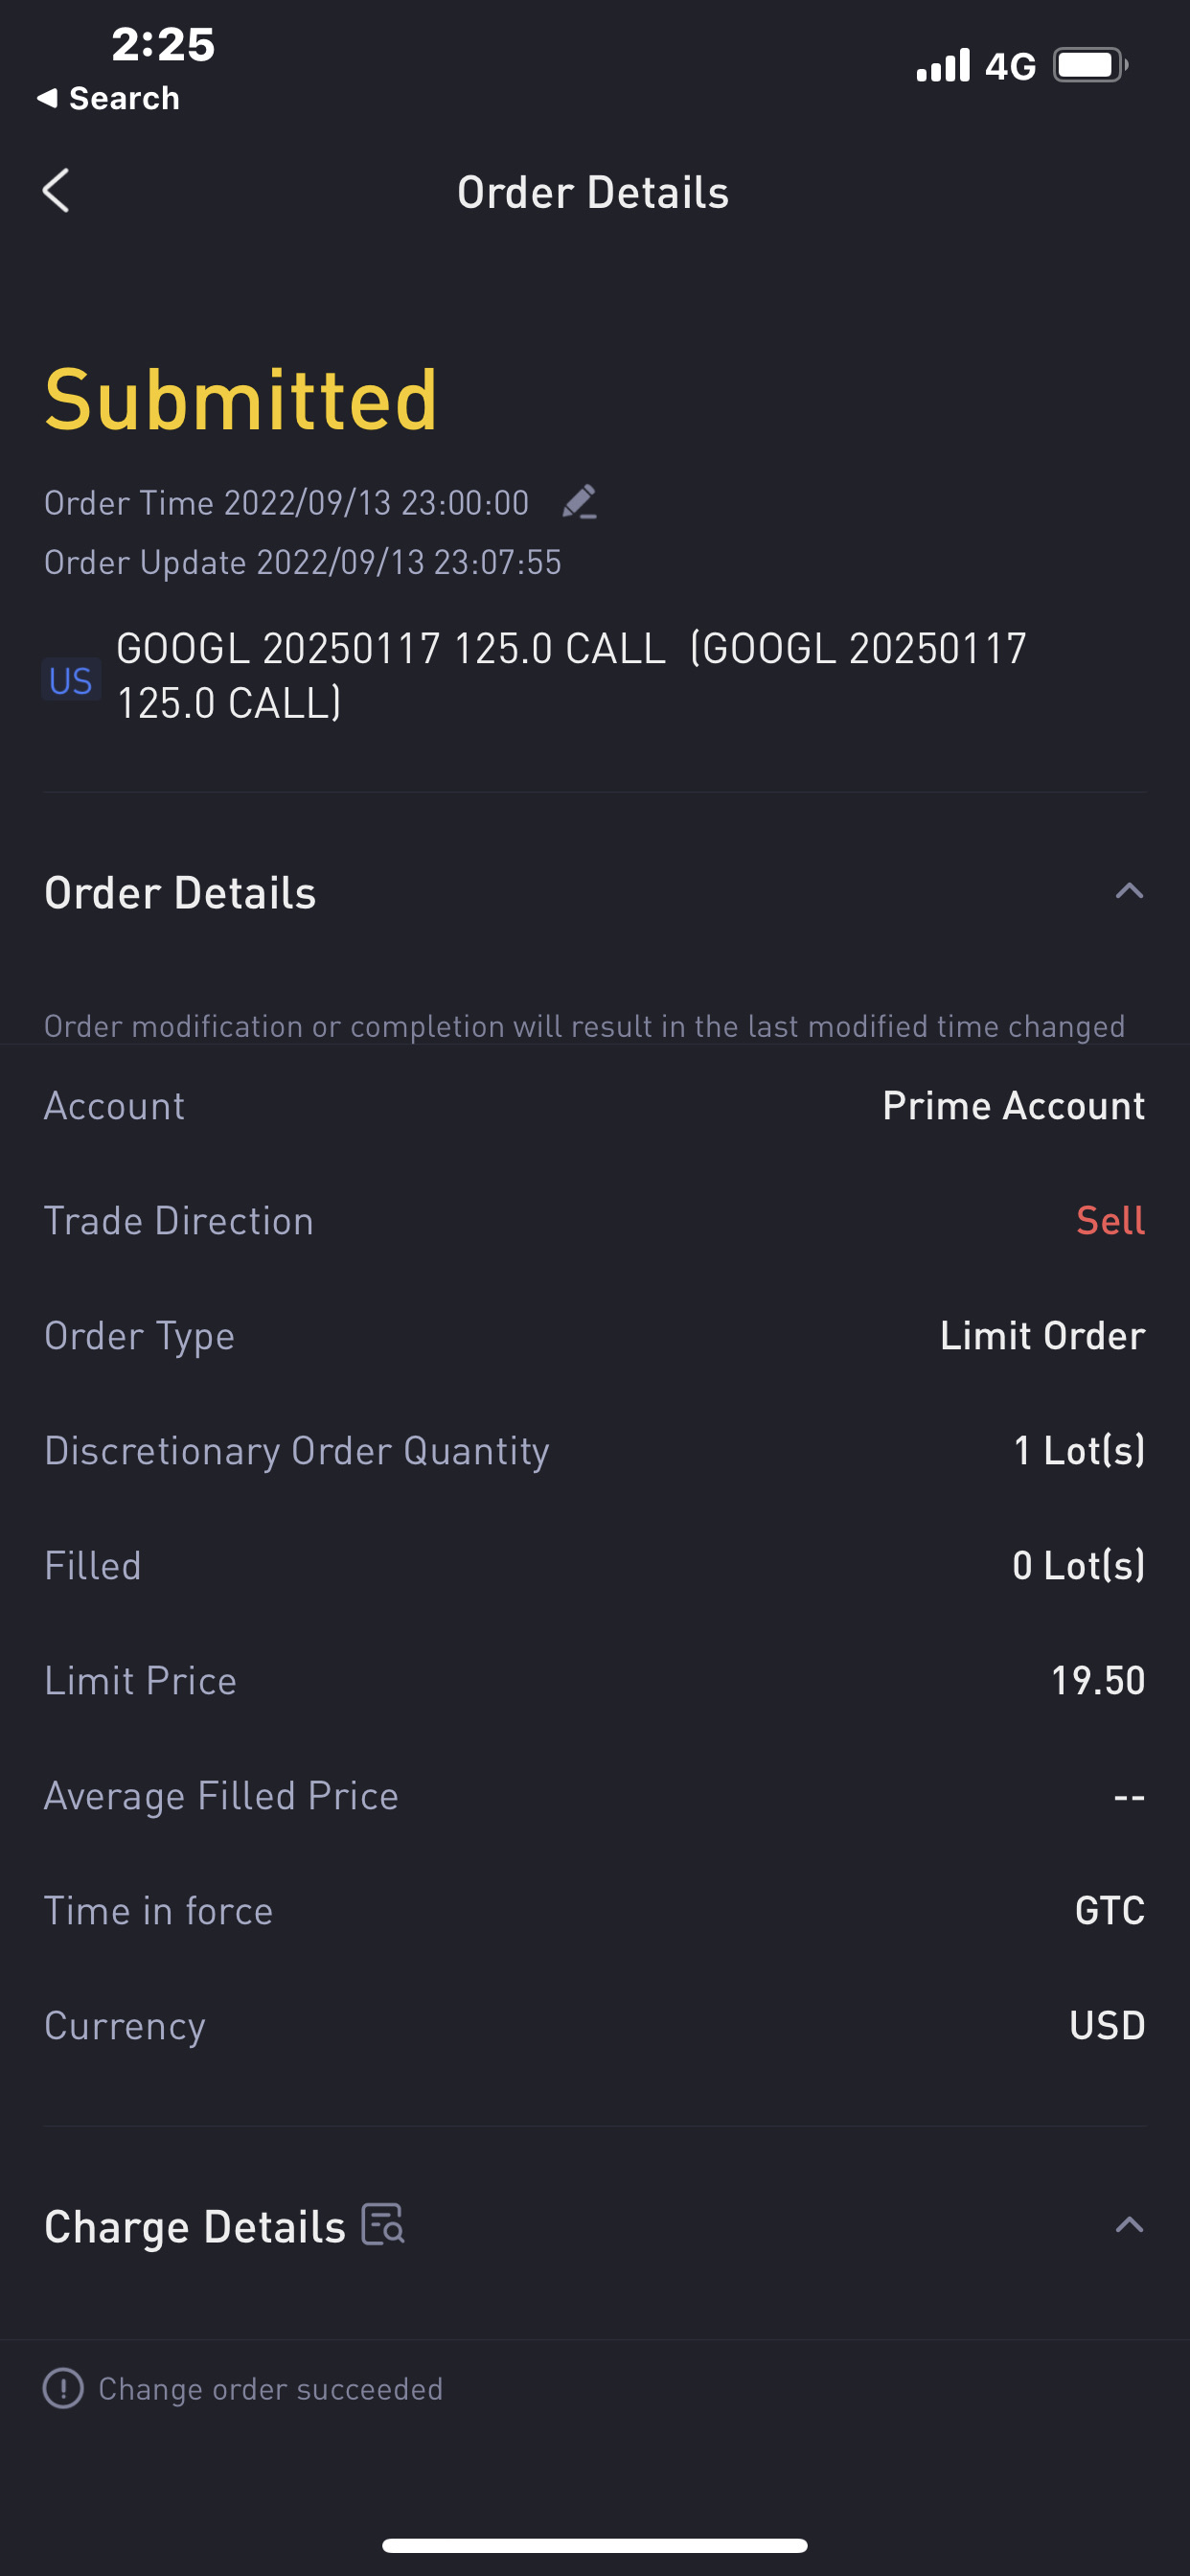1190x2576 pixels.
Task: Tap the US market badge icon
Action: (71, 680)
